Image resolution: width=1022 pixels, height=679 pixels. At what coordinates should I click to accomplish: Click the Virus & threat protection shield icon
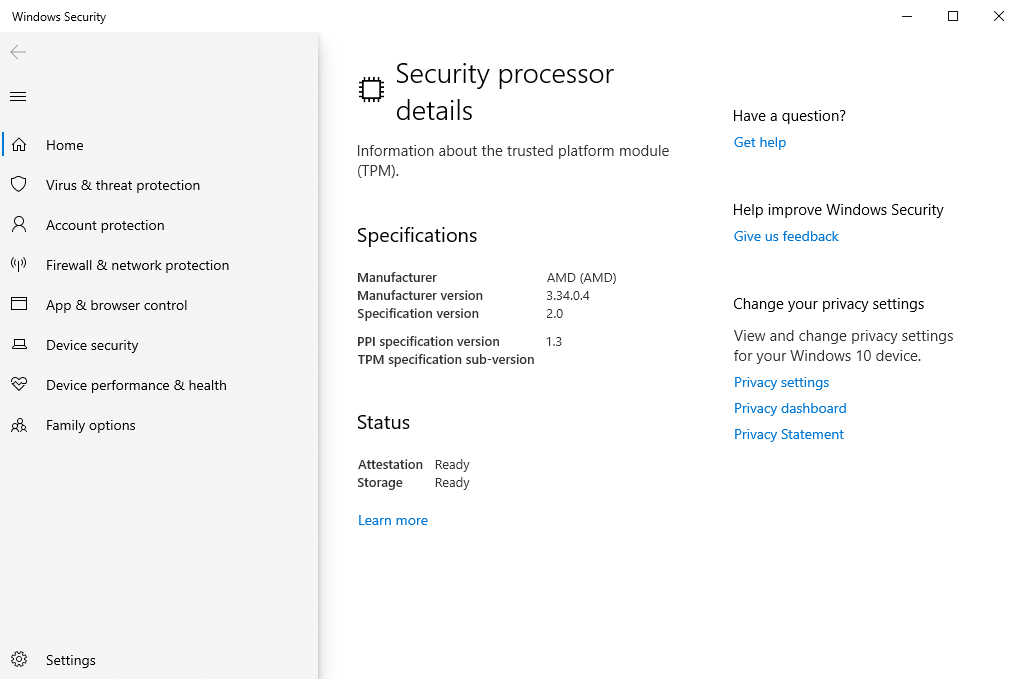[x=18, y=185]
